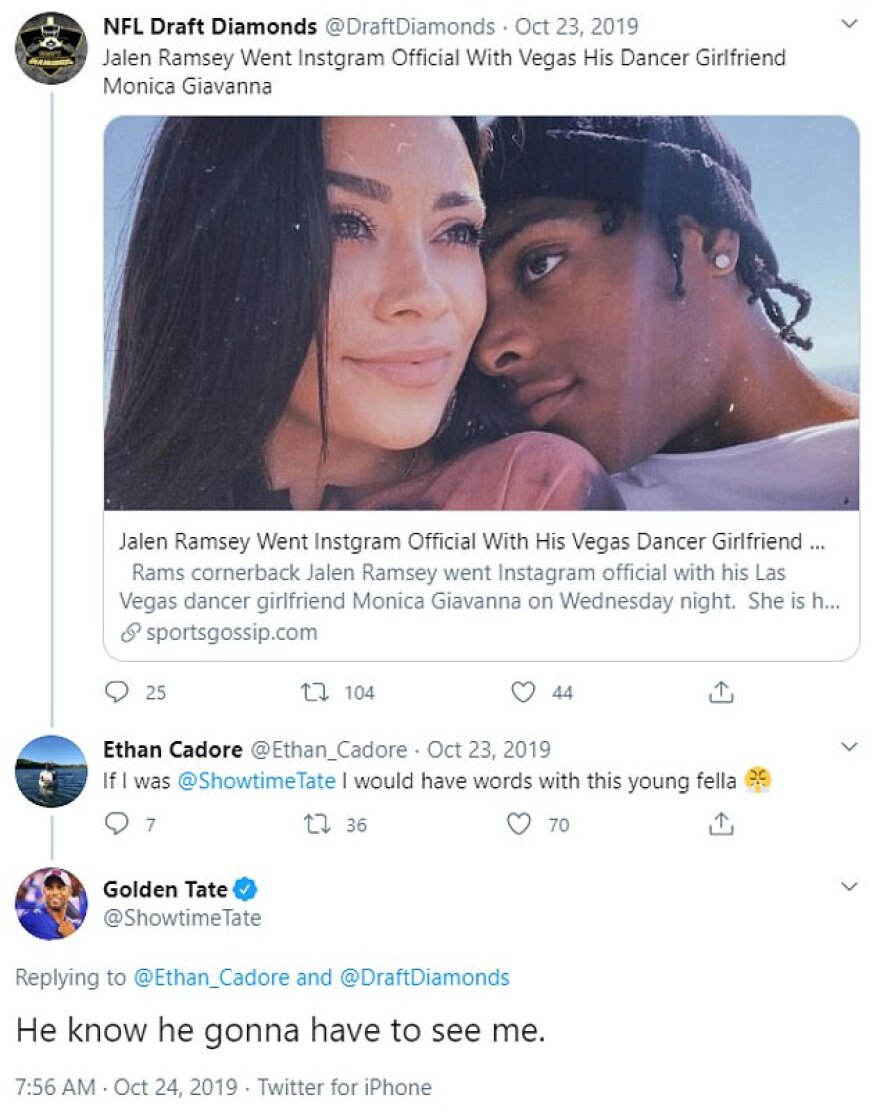Share the NFL Draft Diamonds tweet
Screen dimensions: 880x1113
721,692
